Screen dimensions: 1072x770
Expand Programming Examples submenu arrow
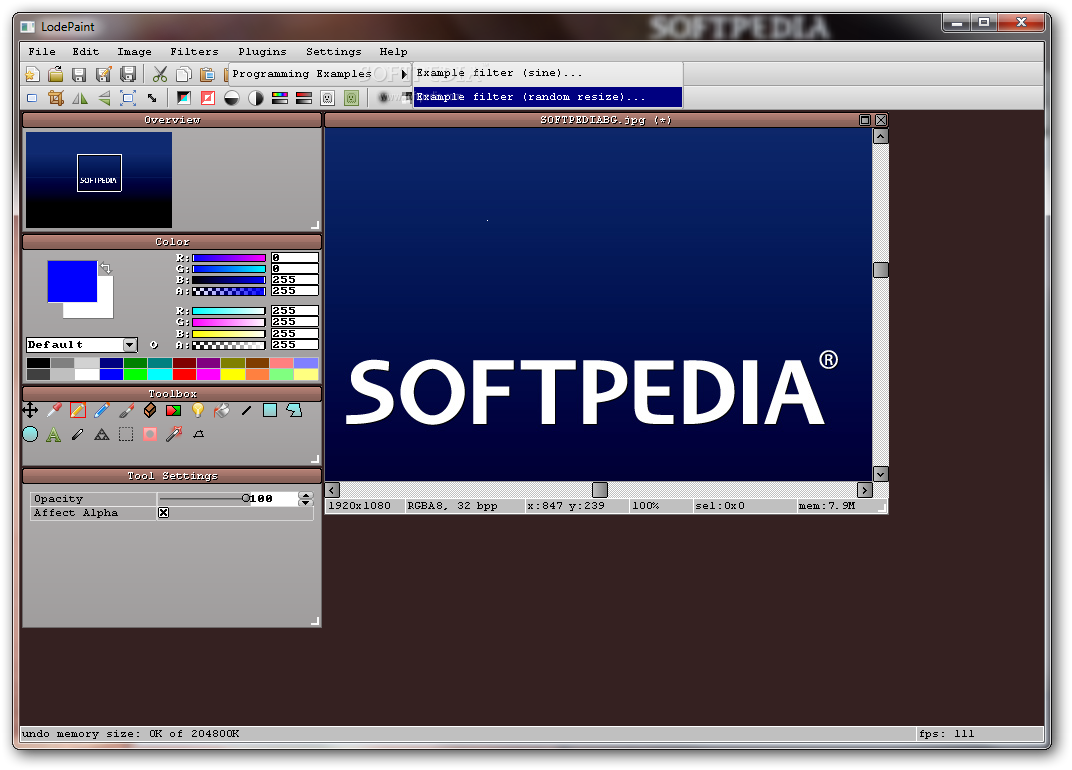404,74
